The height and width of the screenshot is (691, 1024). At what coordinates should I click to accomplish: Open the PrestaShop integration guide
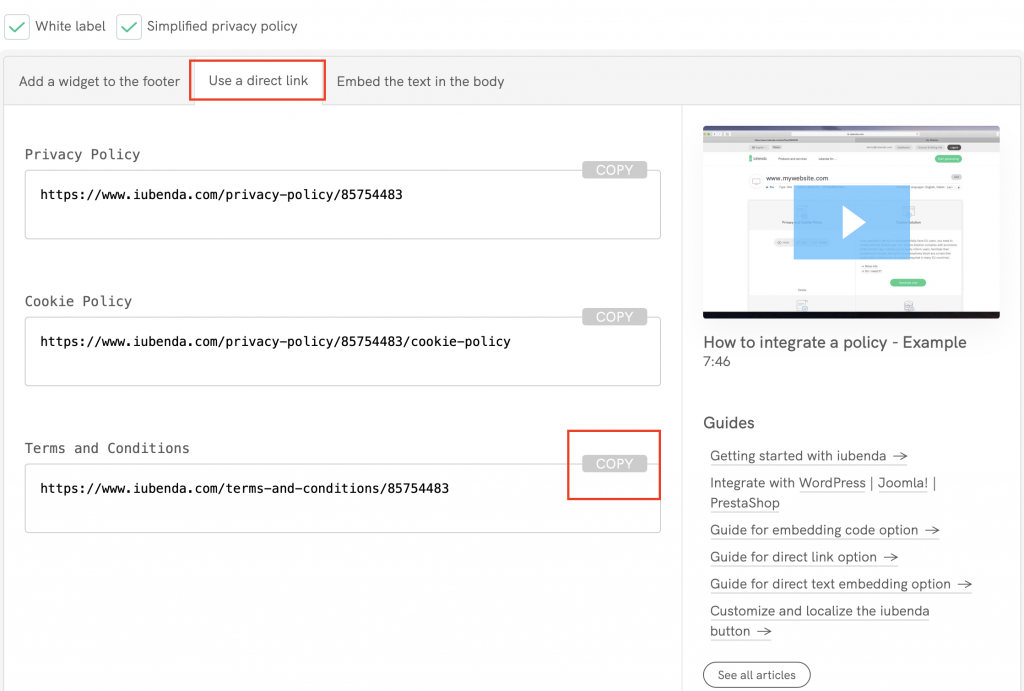point(745,503)
